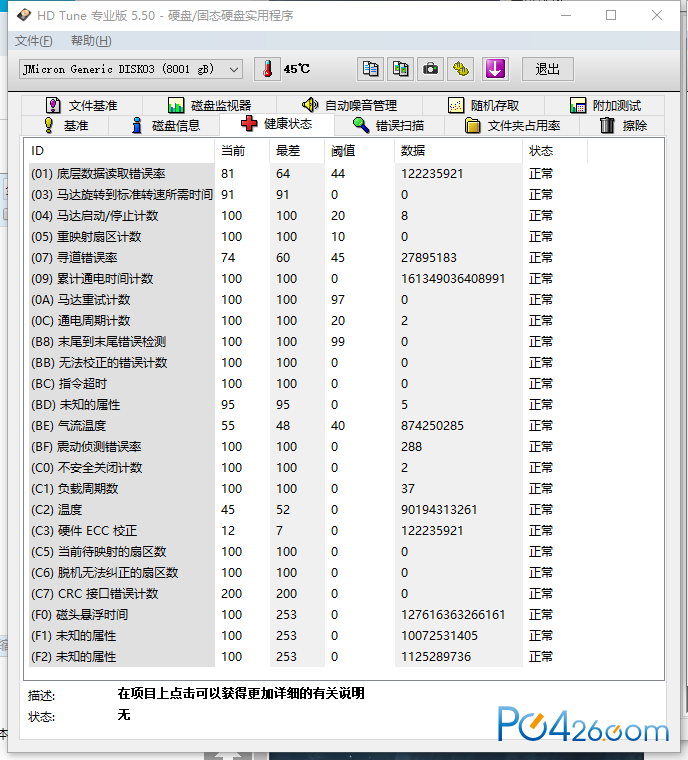Select row (BC) 指令超时
This screenshot has width=688, height=760.
(x=307, y=383)
